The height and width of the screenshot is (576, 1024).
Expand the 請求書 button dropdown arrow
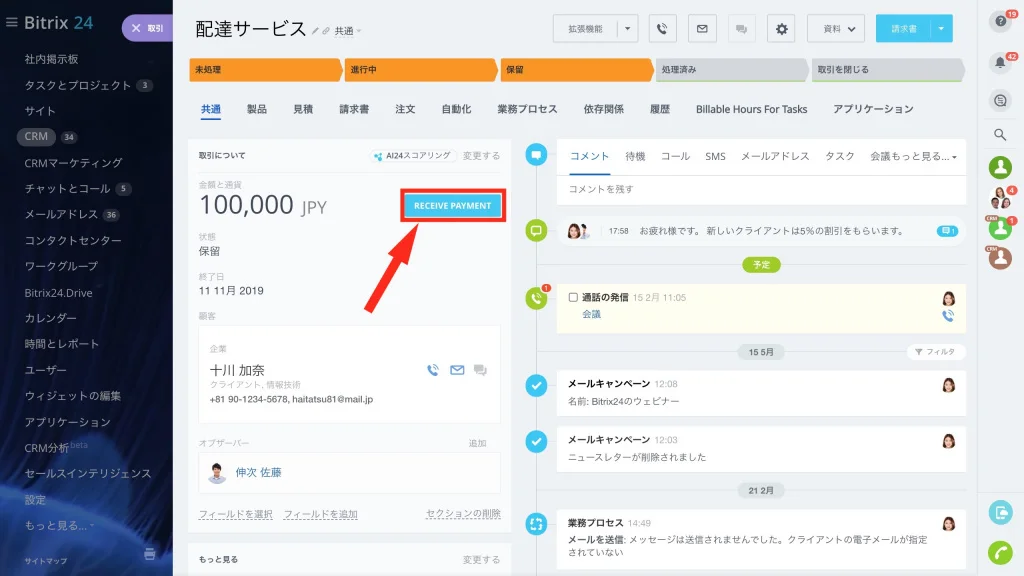pos(941,29)
